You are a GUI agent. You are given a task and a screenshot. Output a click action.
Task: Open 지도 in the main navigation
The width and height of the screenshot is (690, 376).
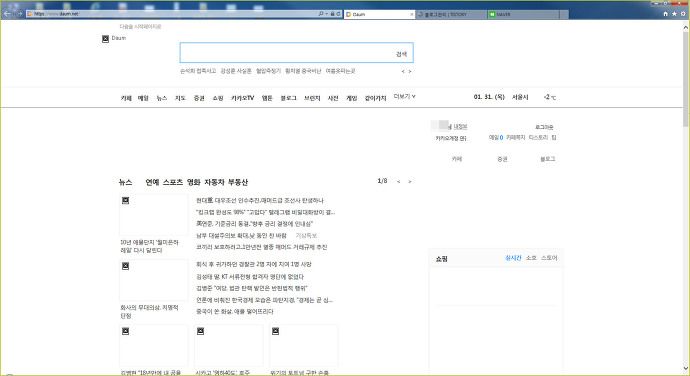[x=180, y=98]
